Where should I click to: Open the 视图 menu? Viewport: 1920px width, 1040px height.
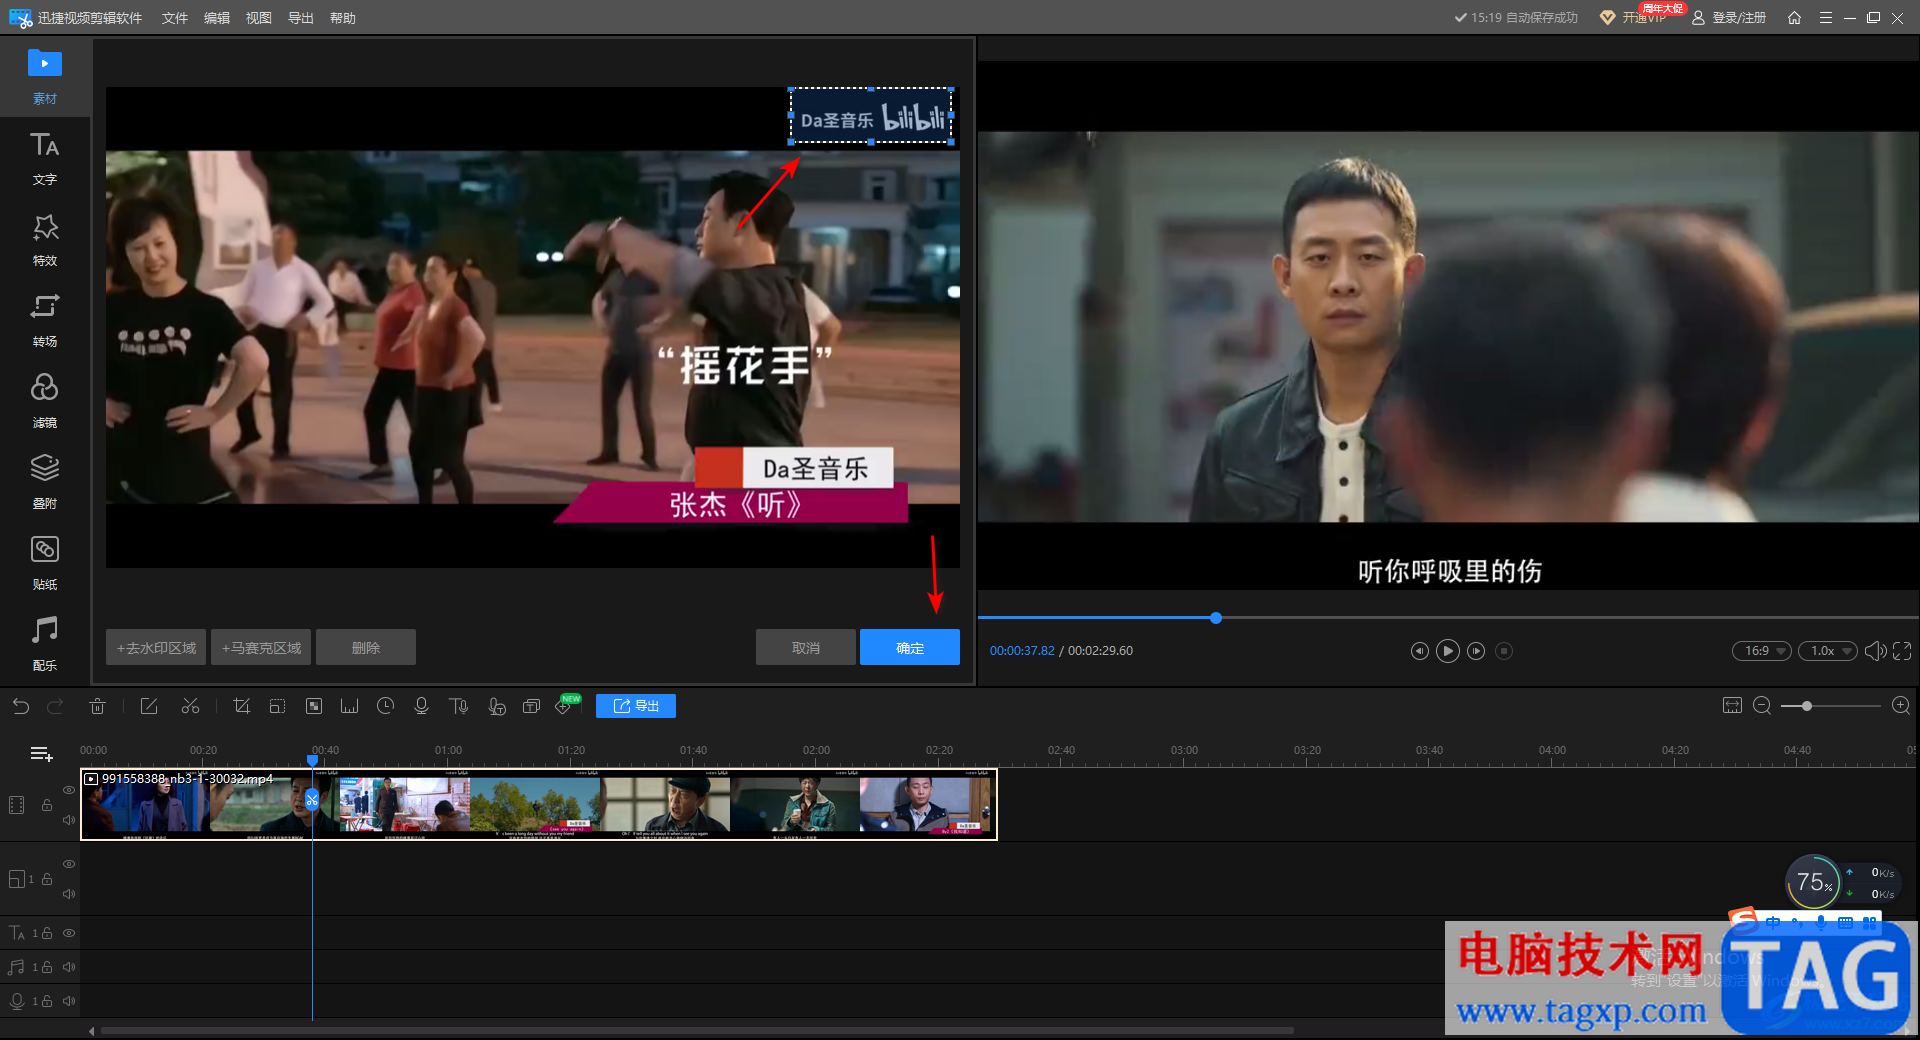tap(259, 18)
